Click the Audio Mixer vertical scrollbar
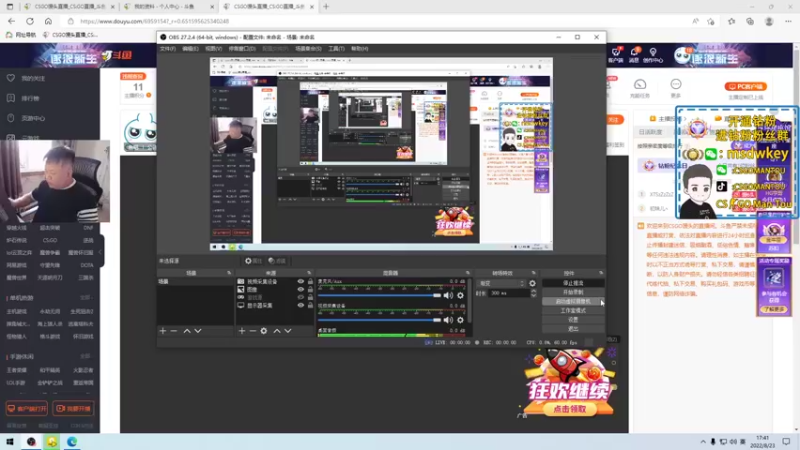The image size is (800, 450). pyautogui.click(x=469, y=301)
